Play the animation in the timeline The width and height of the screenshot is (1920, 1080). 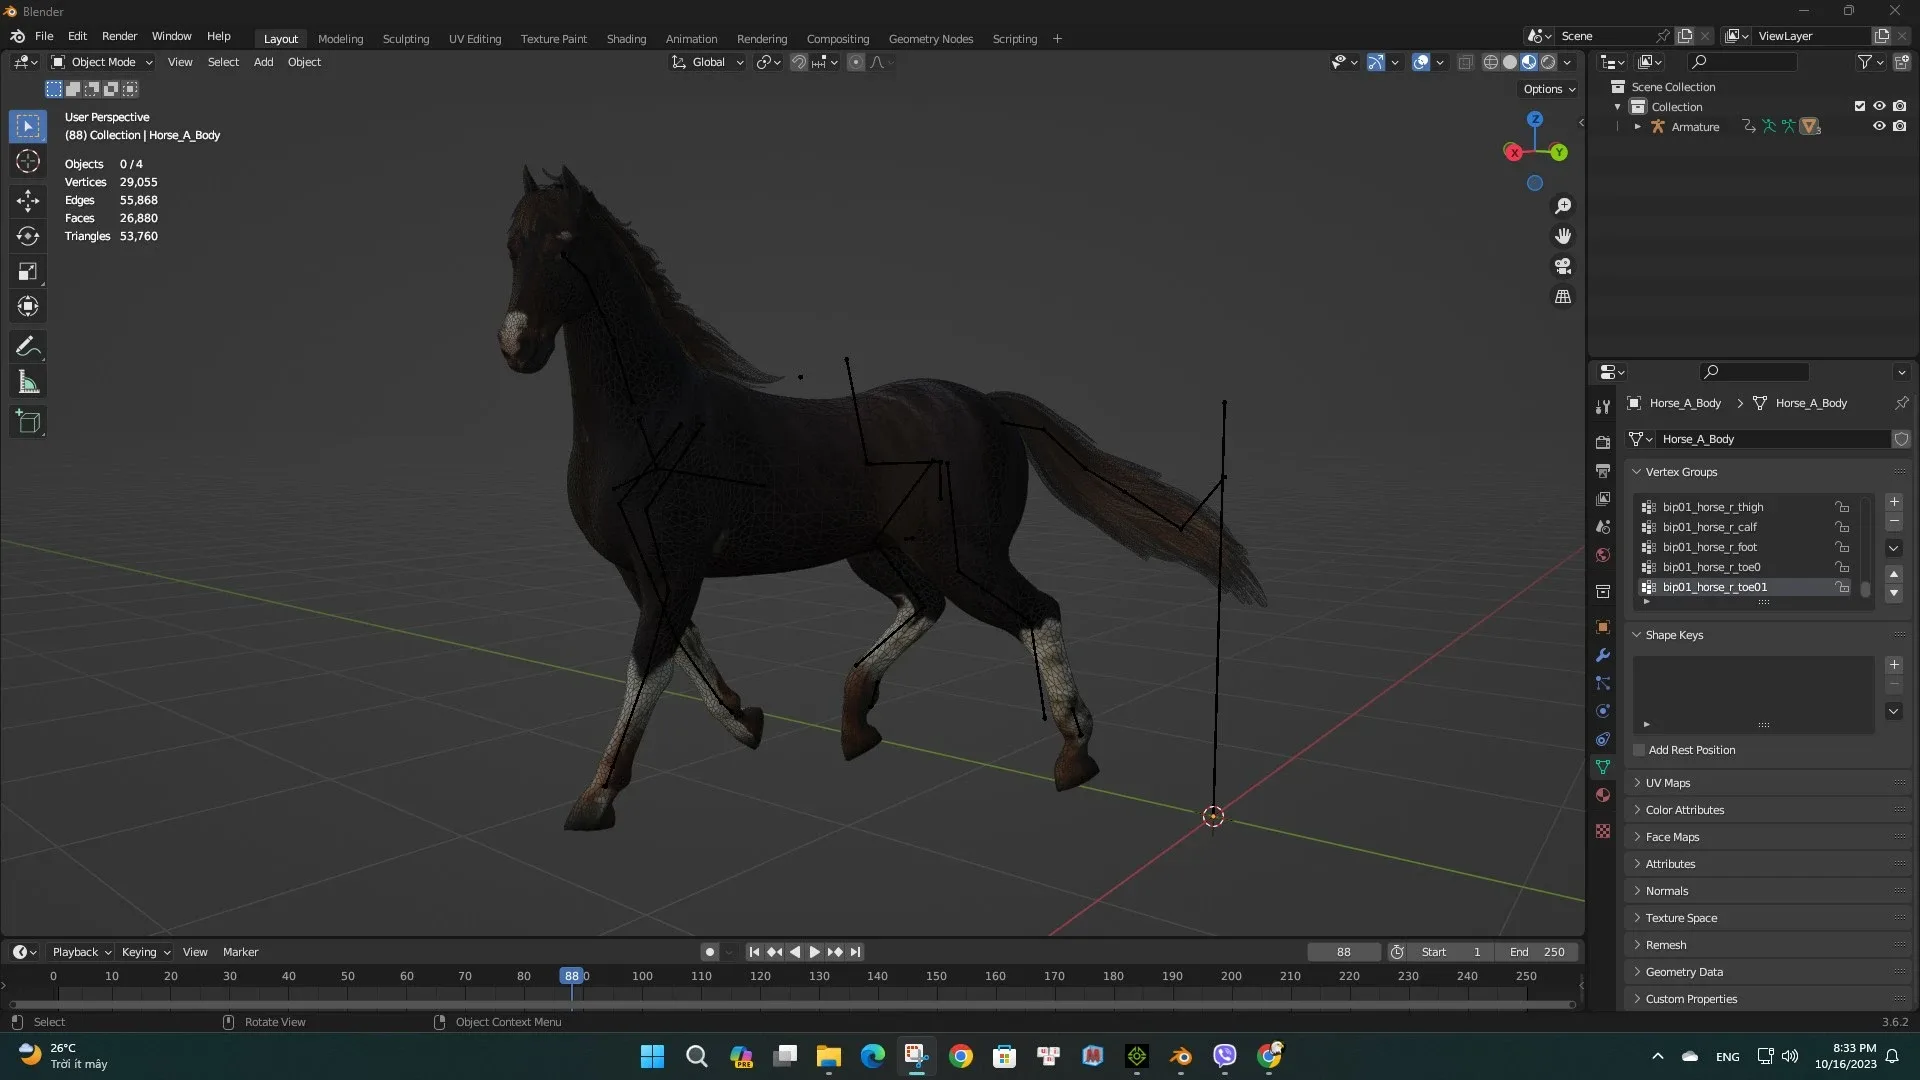(x=814, y=952)
